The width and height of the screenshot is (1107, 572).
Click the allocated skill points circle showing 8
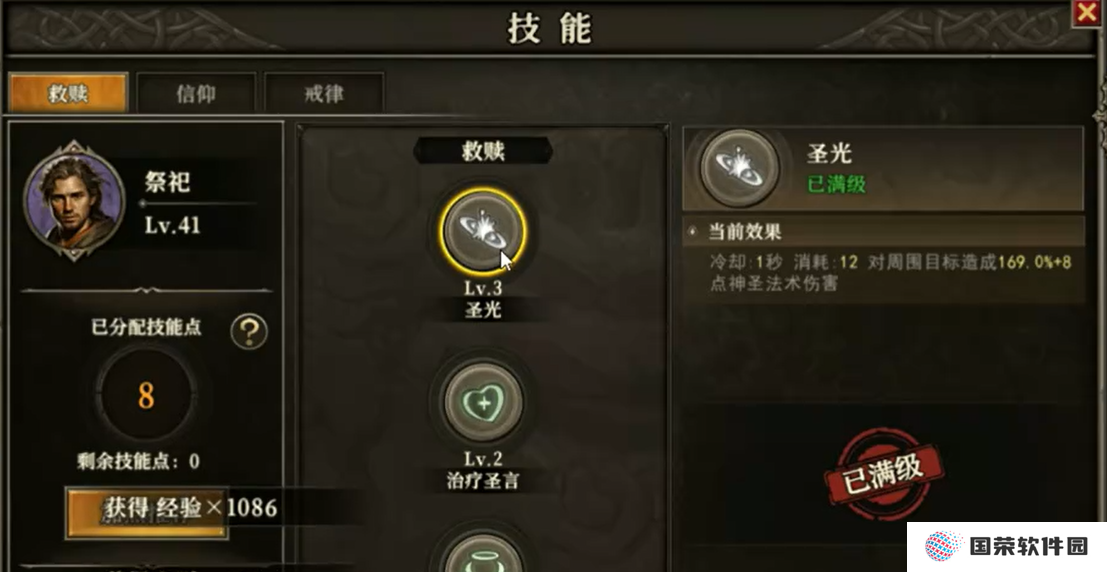coord(146,396)
